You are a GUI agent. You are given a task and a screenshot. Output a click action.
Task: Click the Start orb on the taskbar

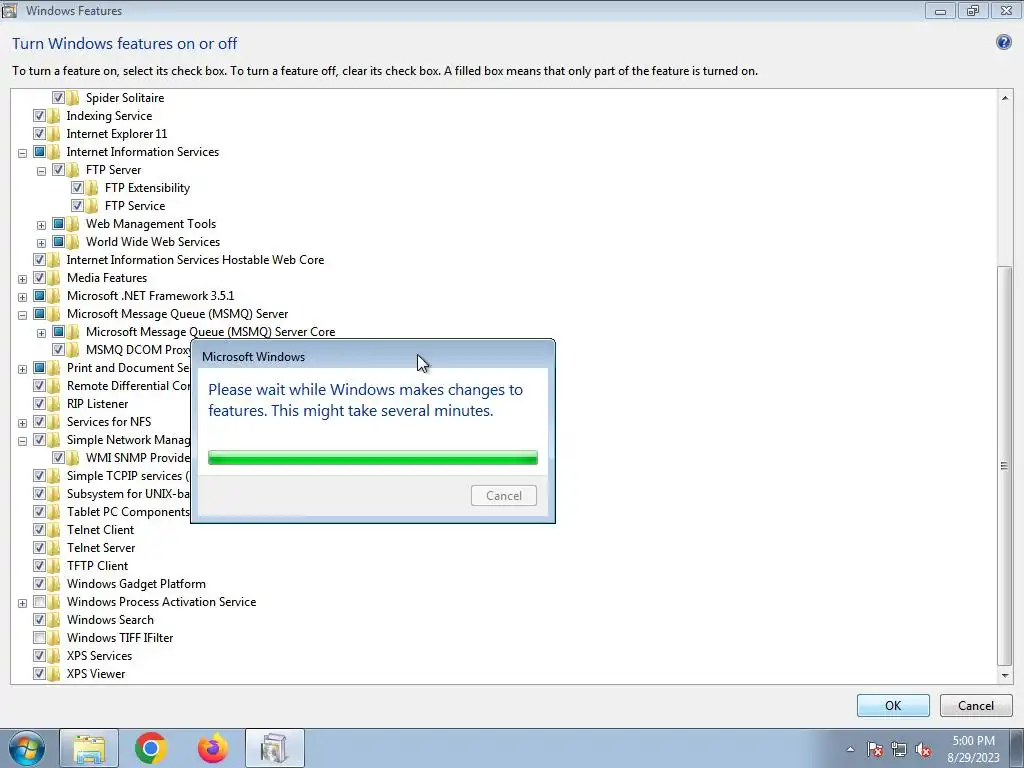[x=27, y=748]
